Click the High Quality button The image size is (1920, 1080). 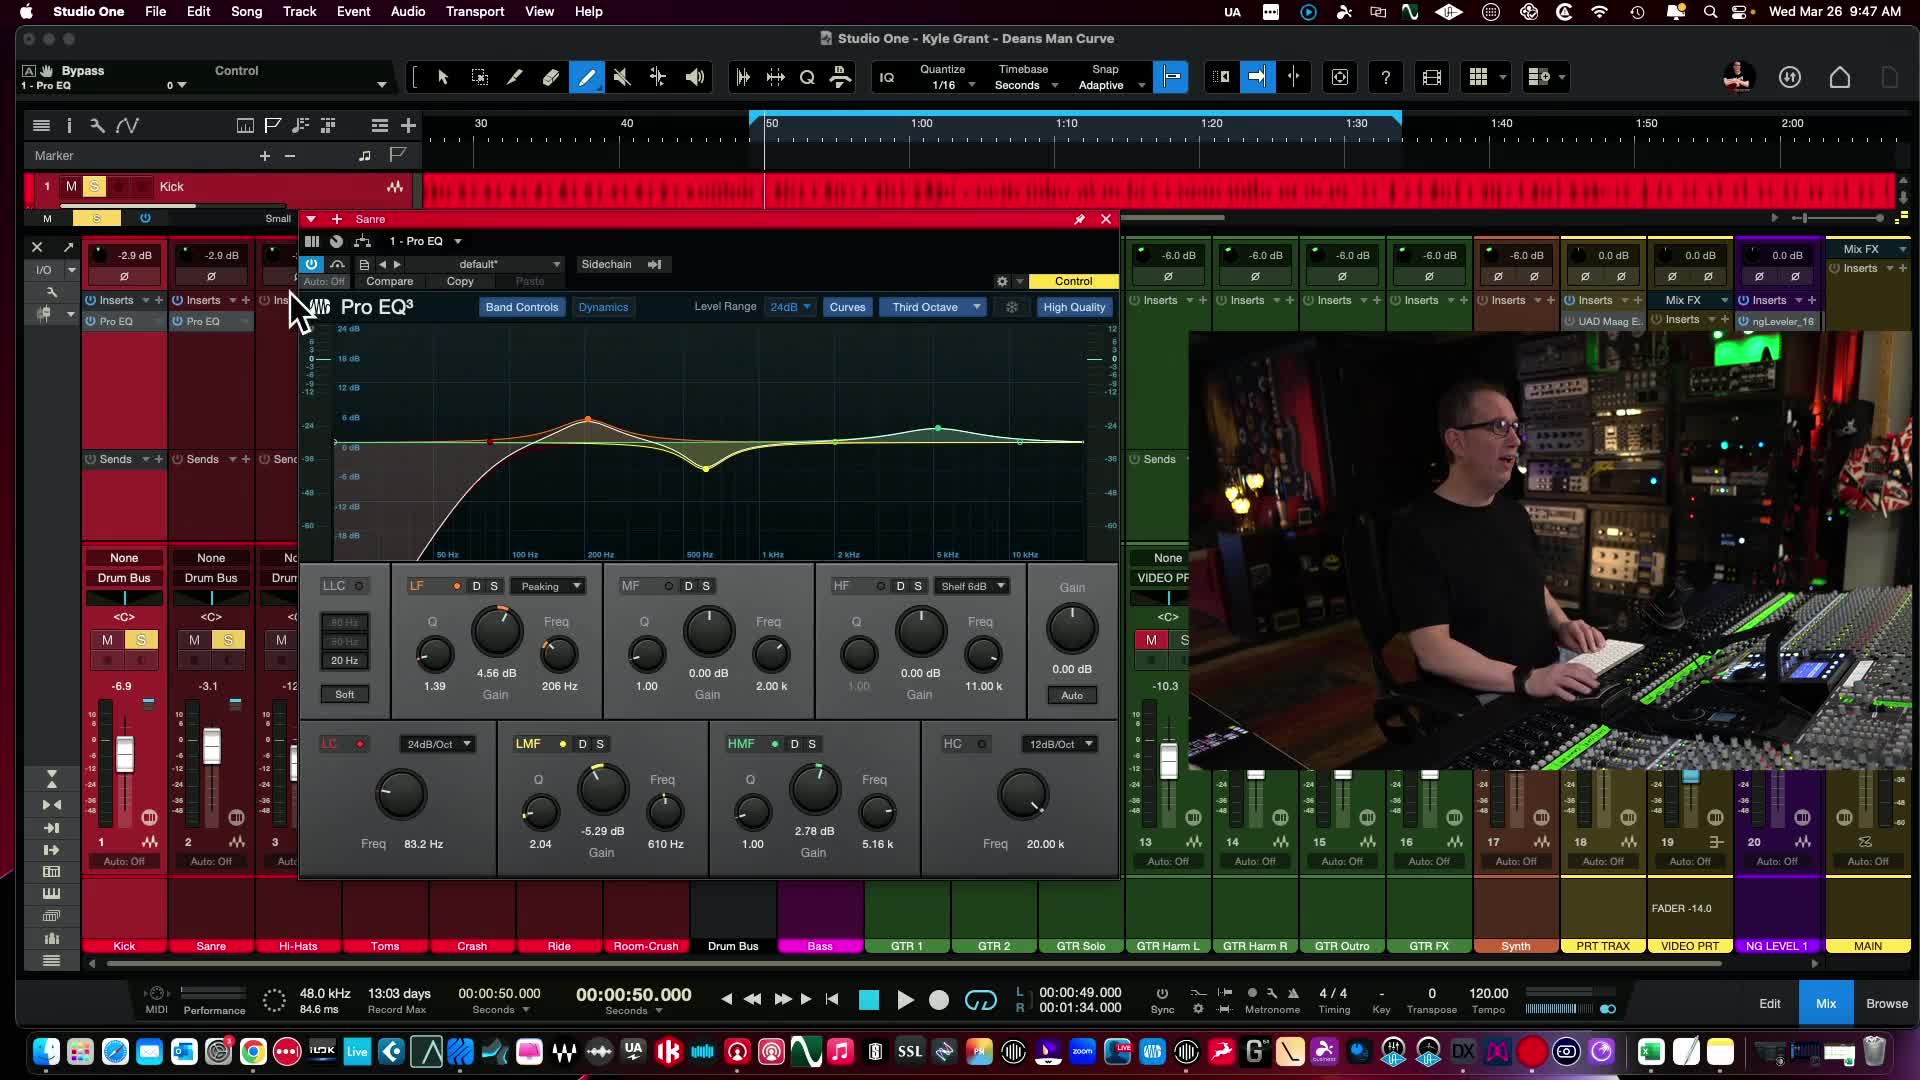pos(1074,307)
